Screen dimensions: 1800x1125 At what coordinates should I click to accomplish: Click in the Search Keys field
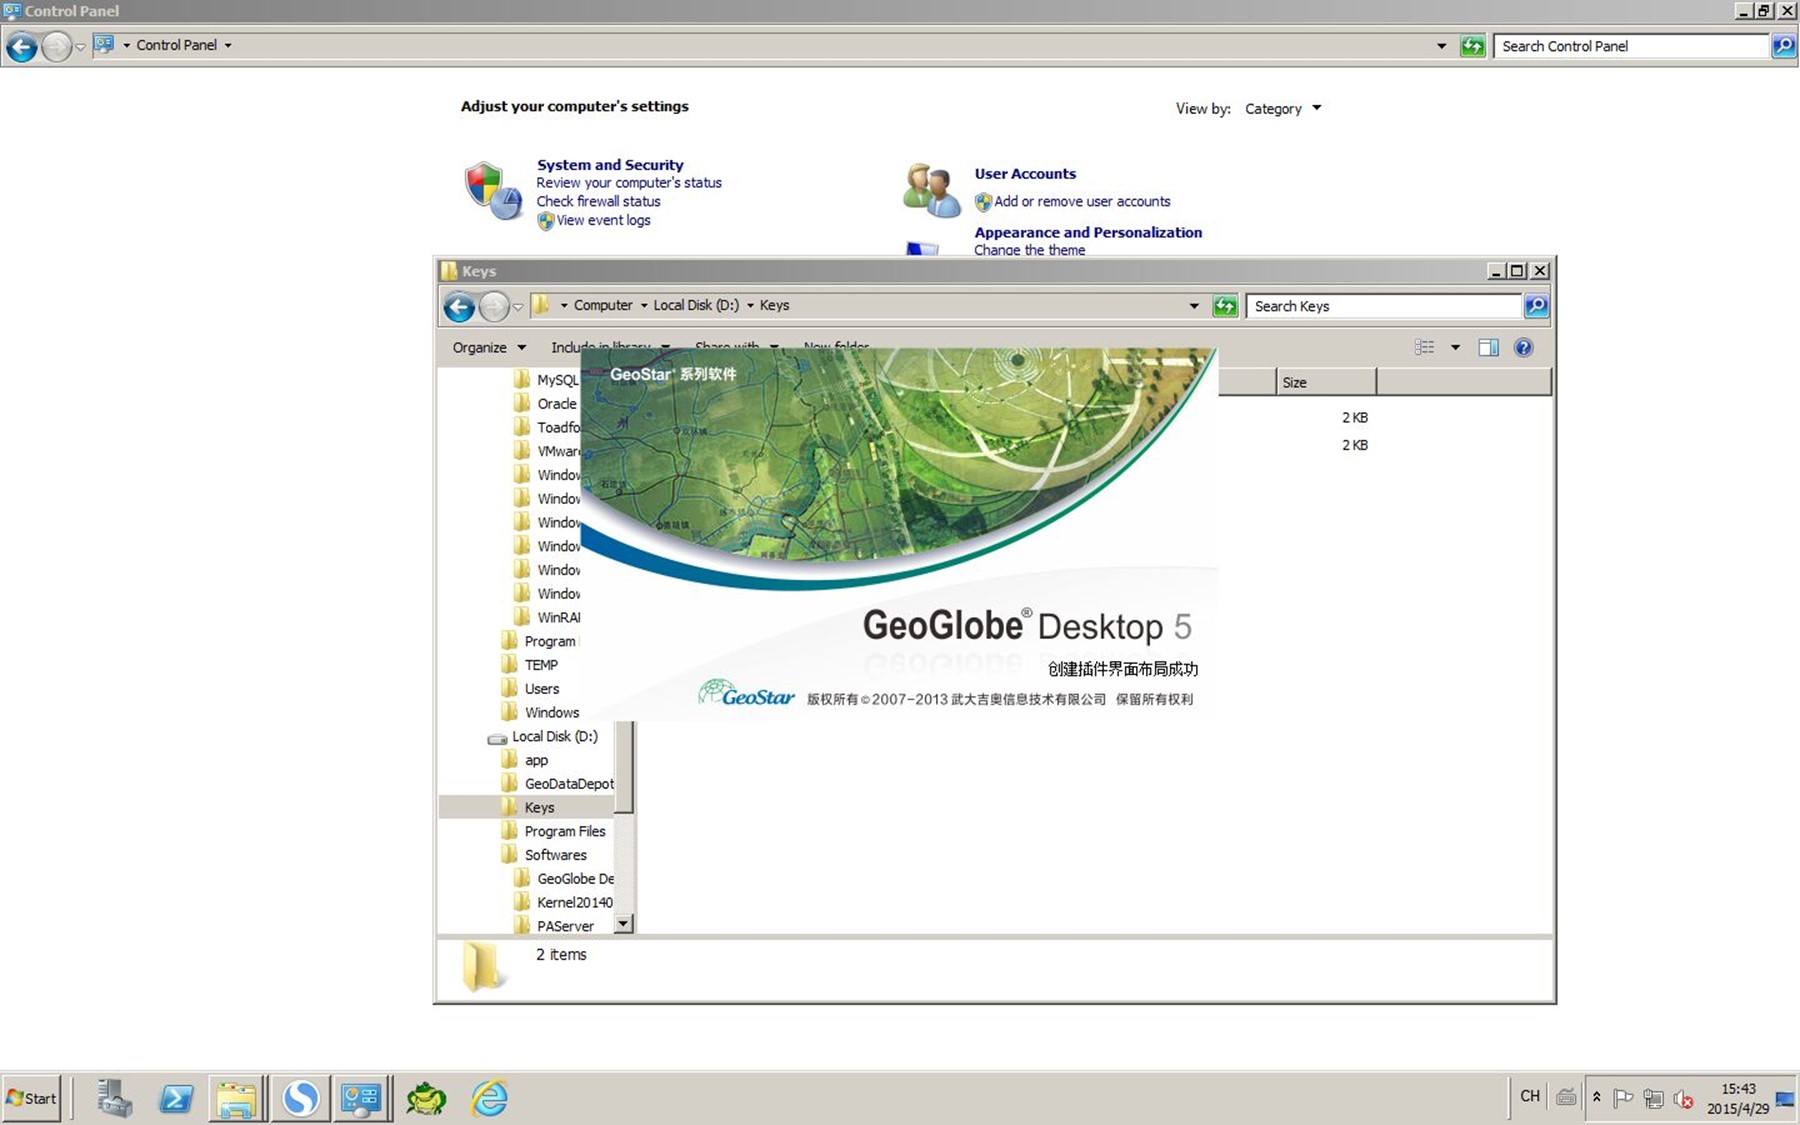coord(1384,306)
